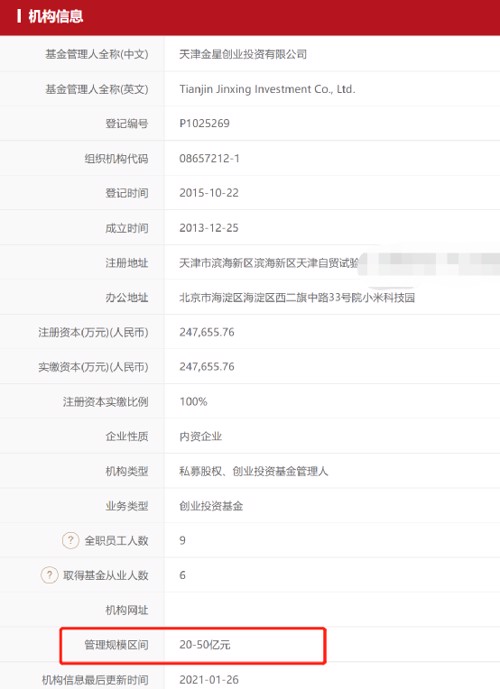Click establishment date 2013-12-25
This screenshot has height=689, width=500.
209,228
